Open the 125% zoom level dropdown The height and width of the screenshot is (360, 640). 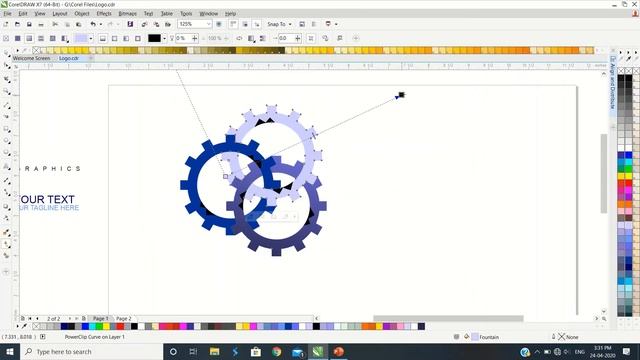coord(208,24)
